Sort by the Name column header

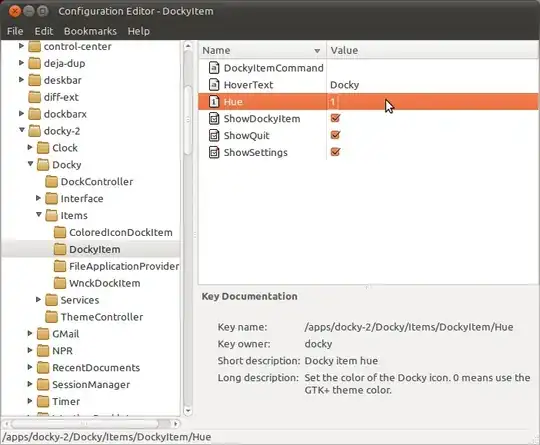262,50
